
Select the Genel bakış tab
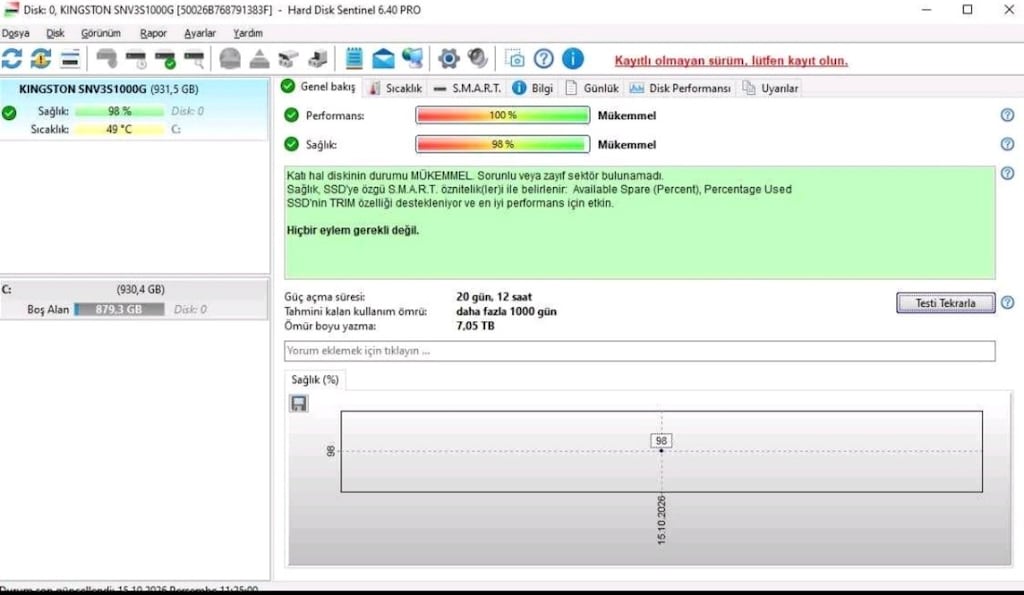319,87
